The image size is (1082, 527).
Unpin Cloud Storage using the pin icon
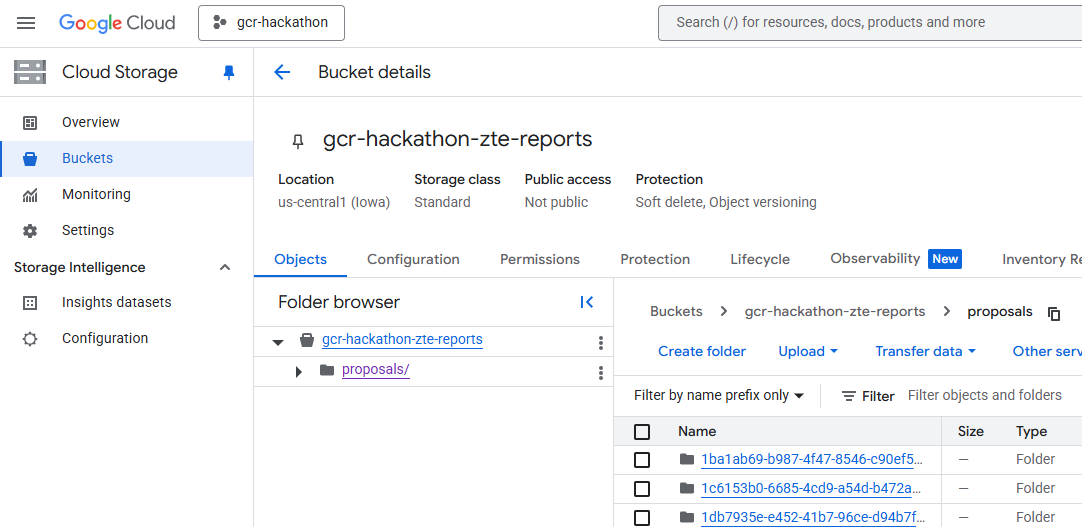coord(229,72)
